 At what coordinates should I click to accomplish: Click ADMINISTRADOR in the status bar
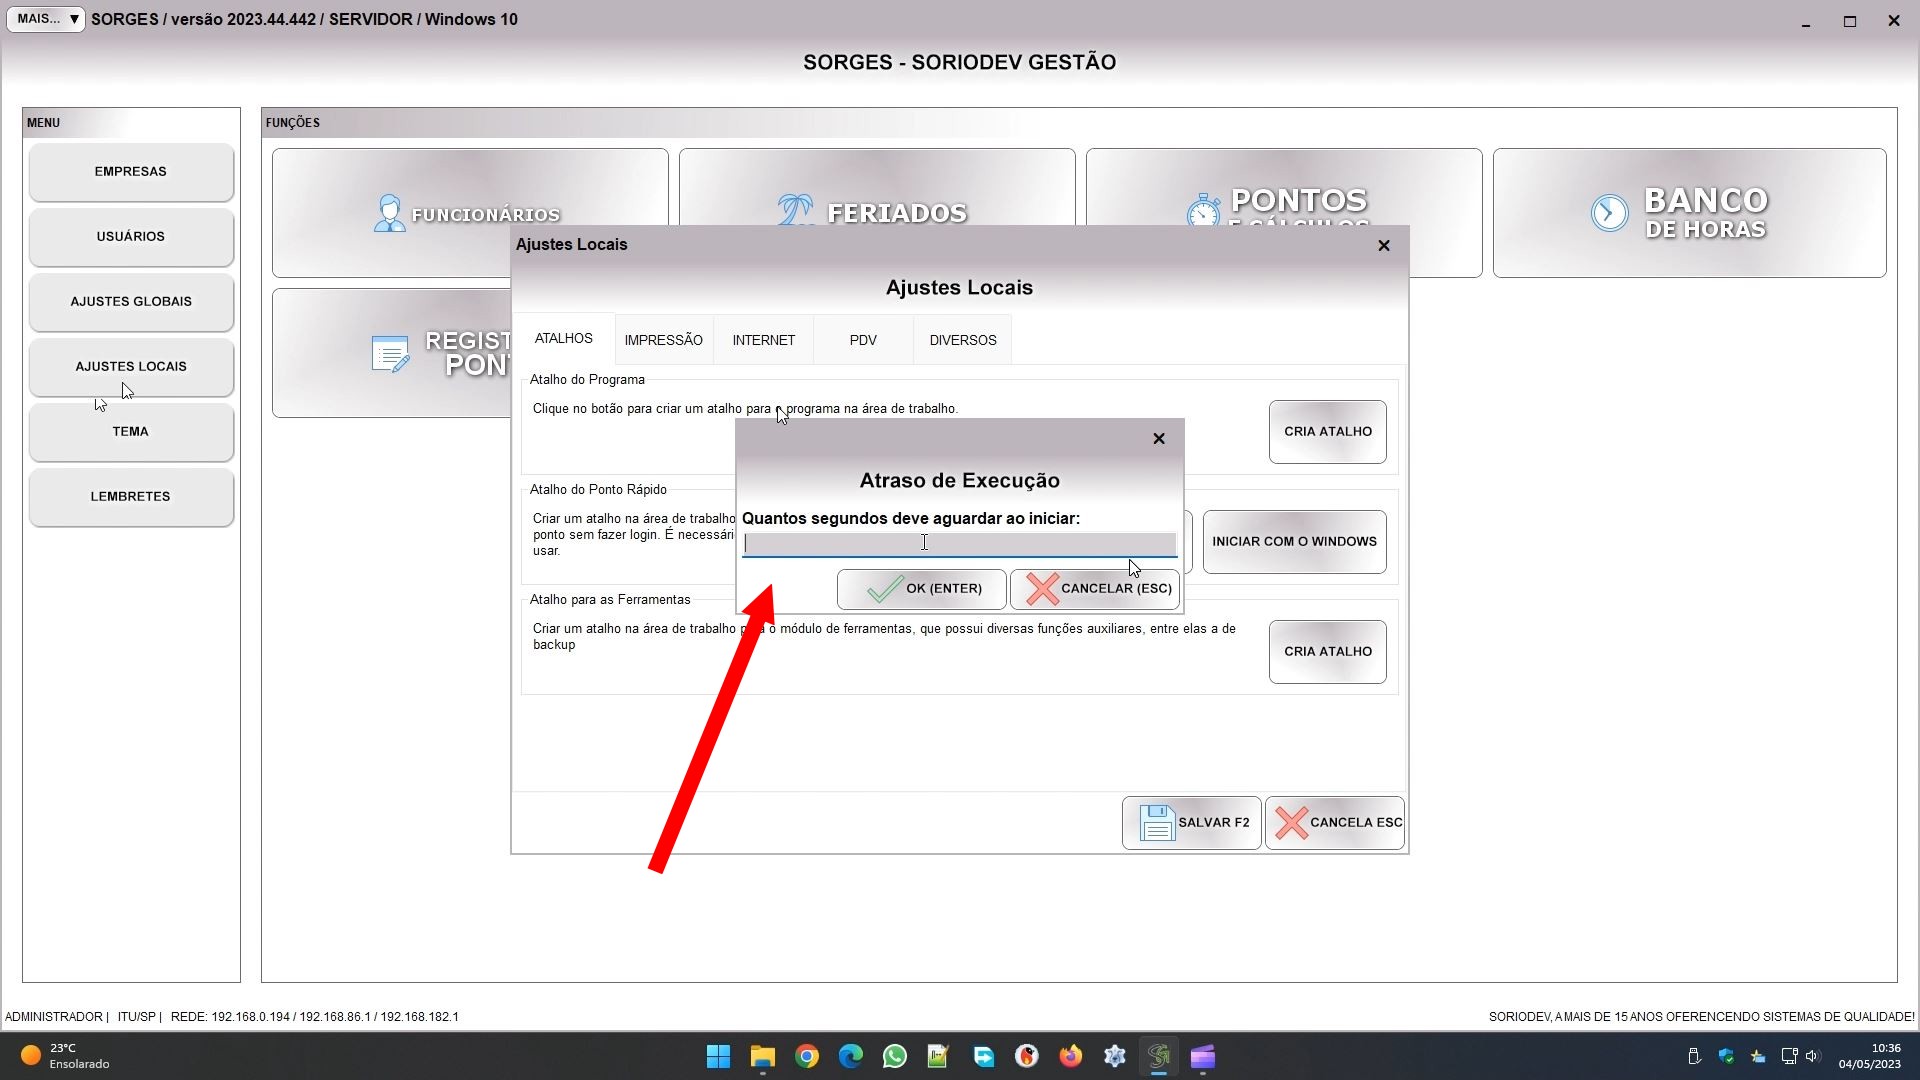(x=54, y=1017)
